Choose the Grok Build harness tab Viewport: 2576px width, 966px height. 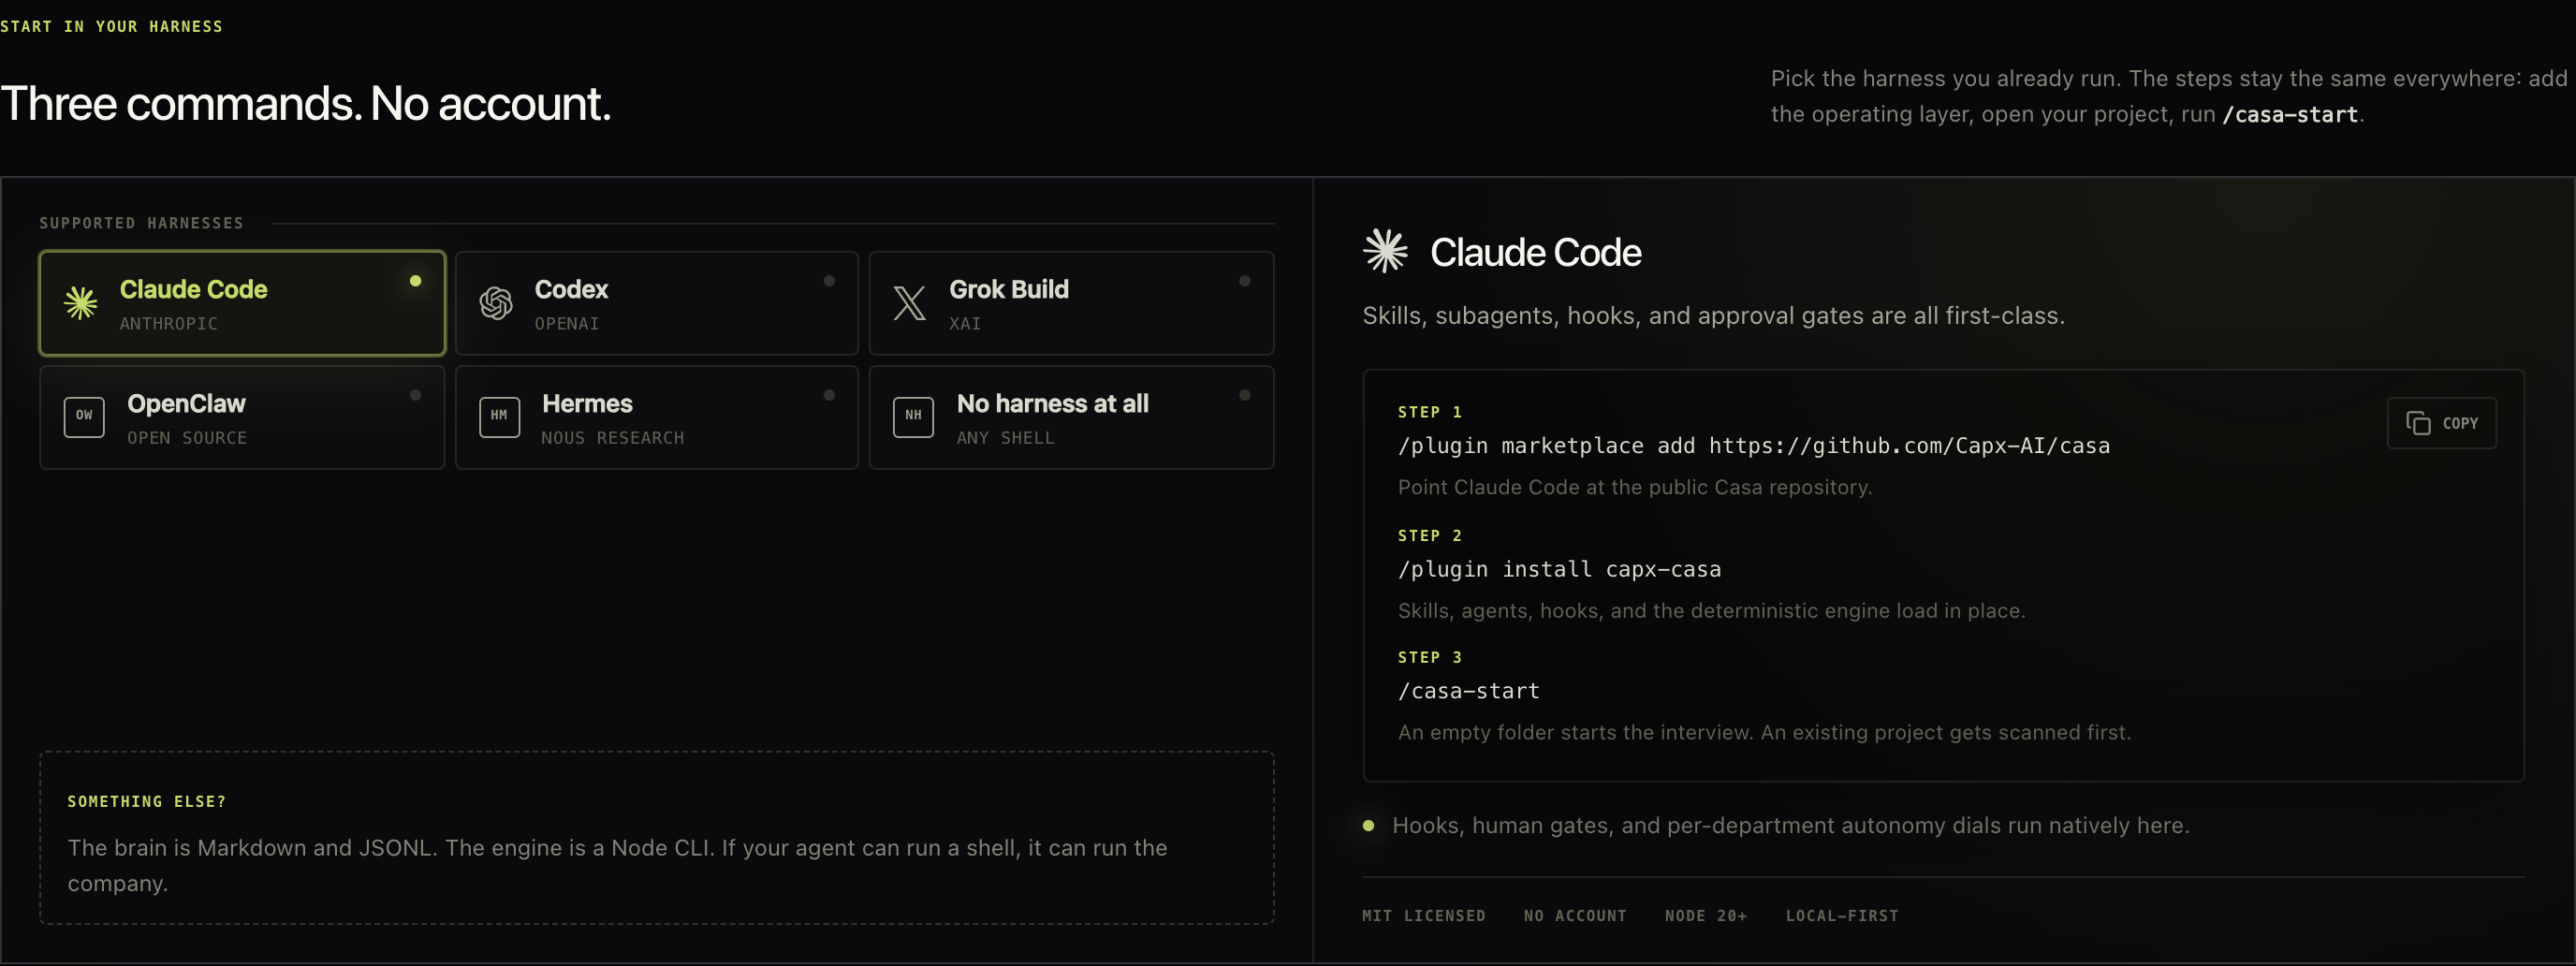point(1071,303)
